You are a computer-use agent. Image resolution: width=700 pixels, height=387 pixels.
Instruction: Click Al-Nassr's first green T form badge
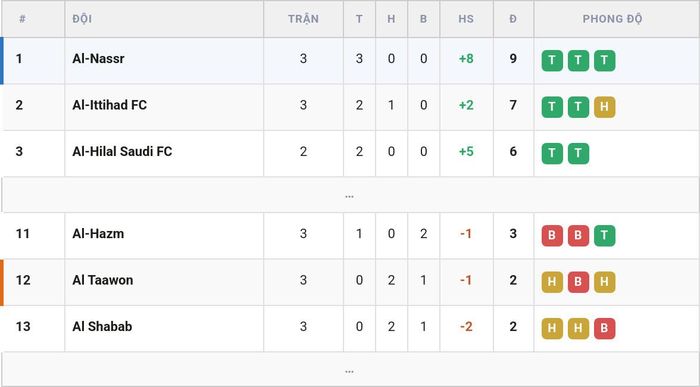coord(552,61)
